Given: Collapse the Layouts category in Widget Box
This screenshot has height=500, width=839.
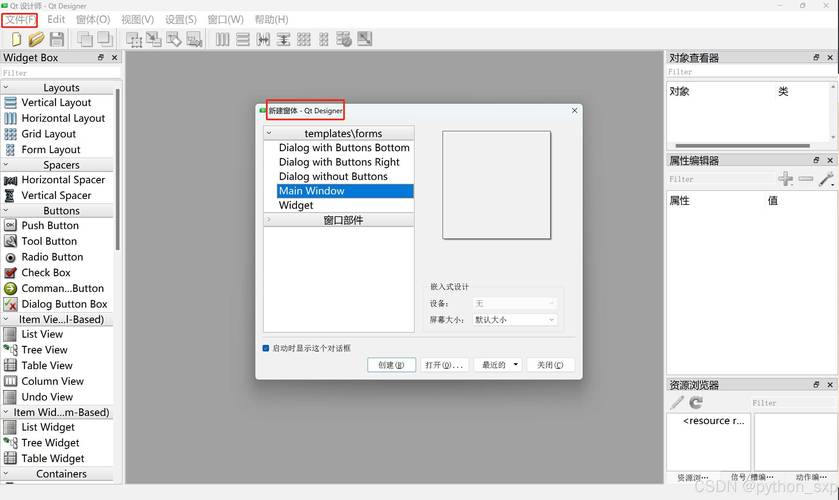Looking at the screenshot, I should click(x=6, y=87).
